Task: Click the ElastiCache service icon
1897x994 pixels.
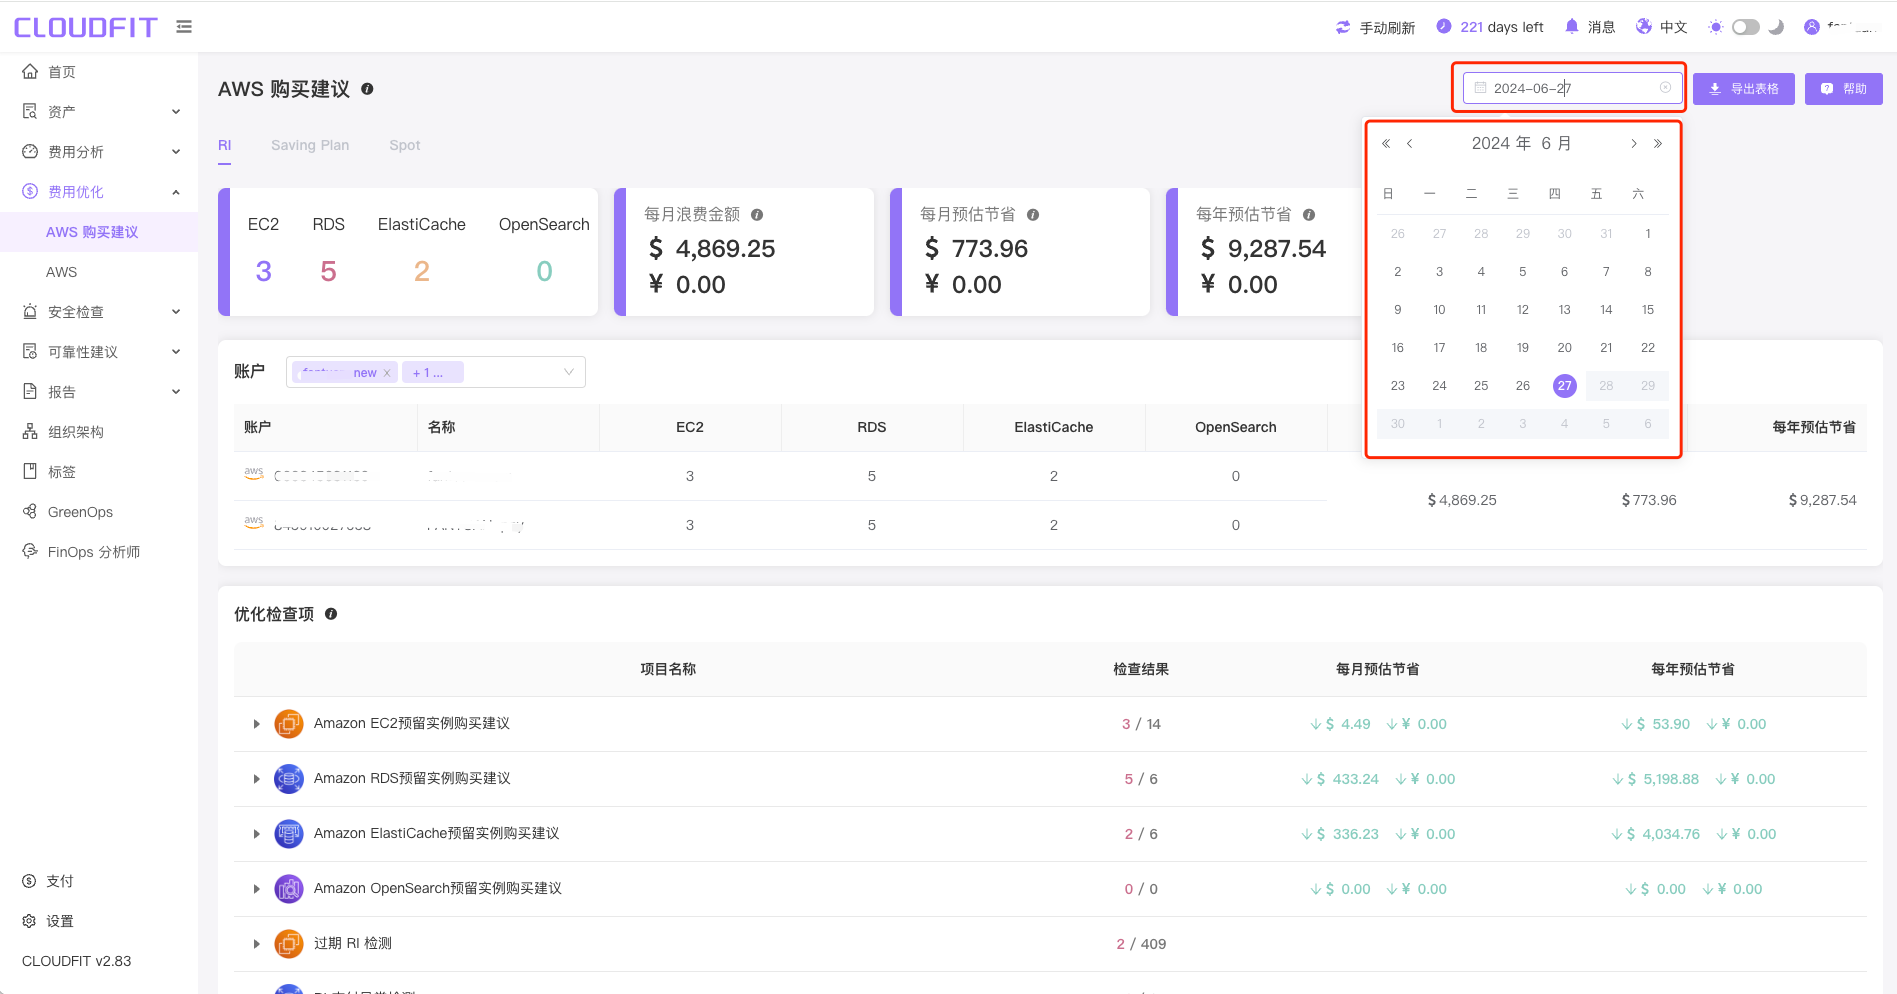Action: [x=289, y=834]
